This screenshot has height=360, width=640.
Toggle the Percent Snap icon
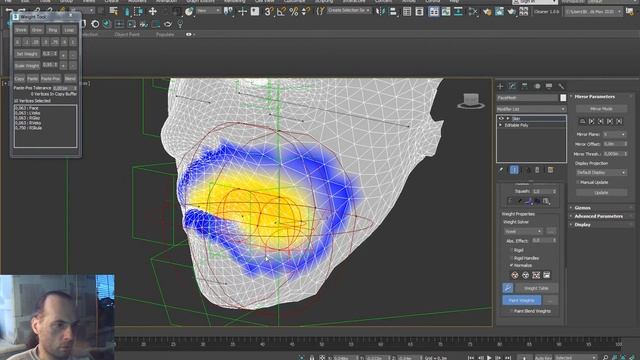click(x=293, y=11)
